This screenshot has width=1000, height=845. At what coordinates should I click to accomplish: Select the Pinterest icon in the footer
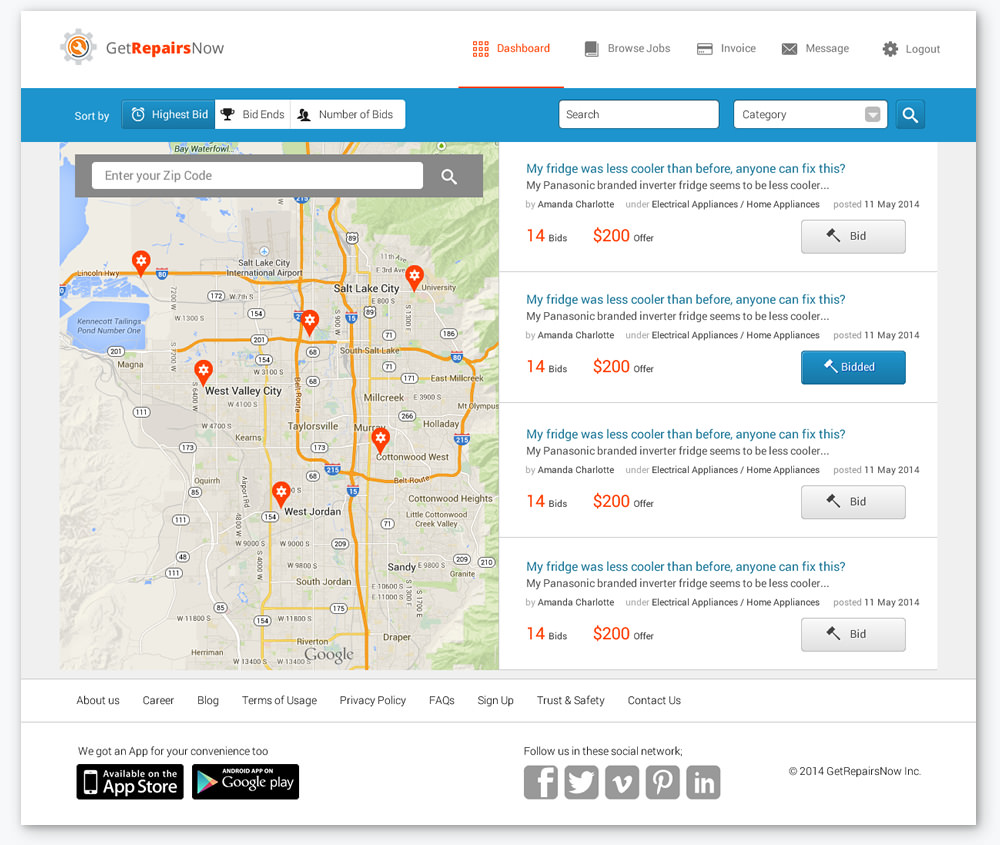point(663,782)
